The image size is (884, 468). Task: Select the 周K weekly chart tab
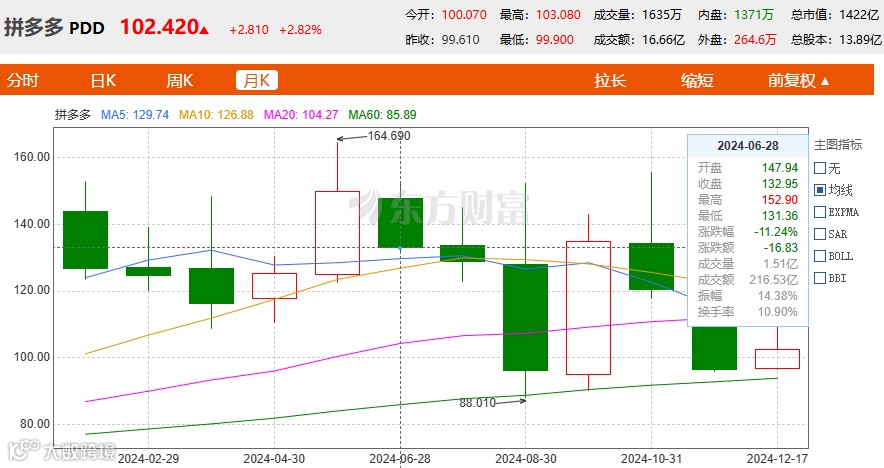[179, 81]
